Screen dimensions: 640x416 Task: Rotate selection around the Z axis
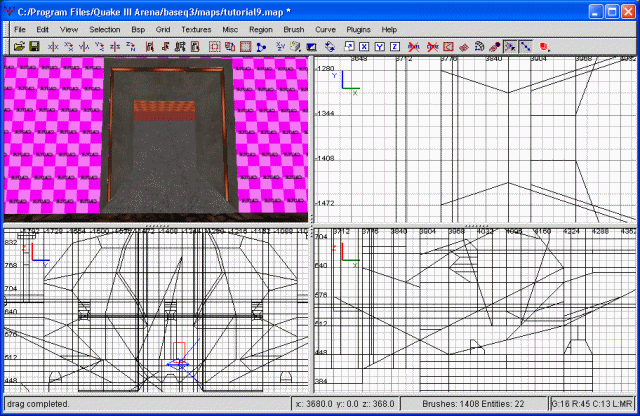[130, 47]
